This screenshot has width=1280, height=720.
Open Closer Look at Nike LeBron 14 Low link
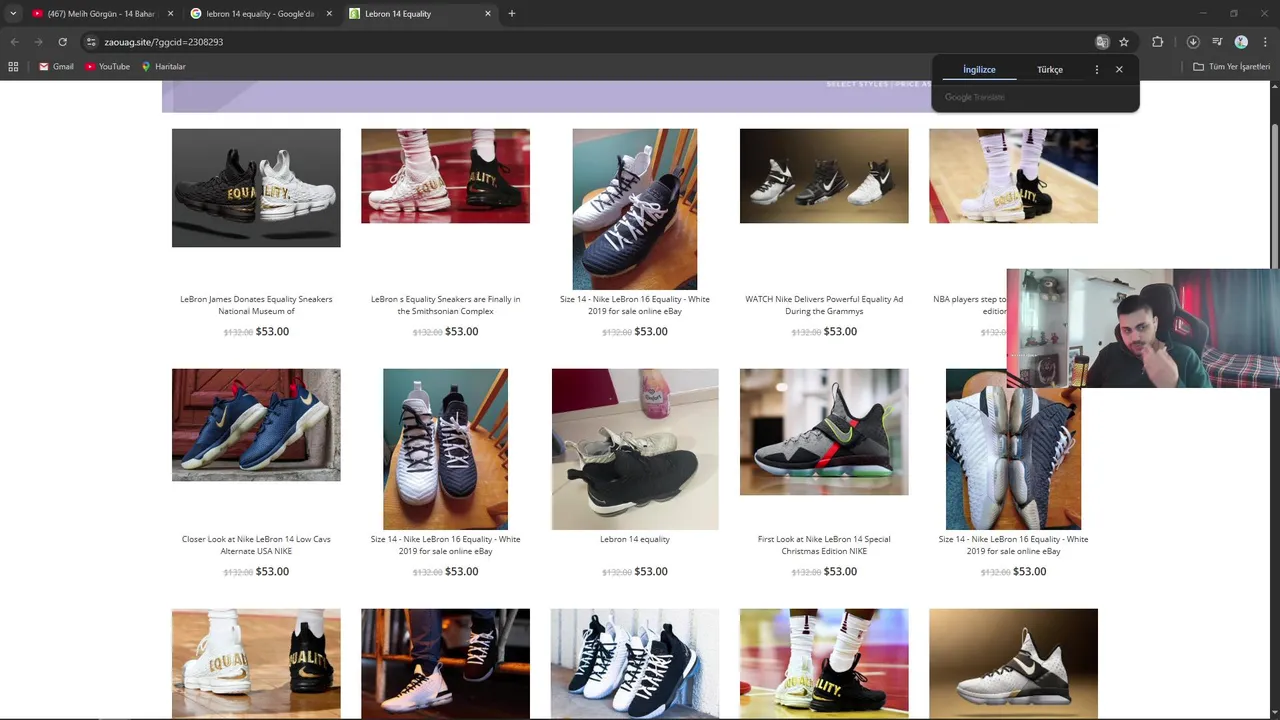coord(256,545)
